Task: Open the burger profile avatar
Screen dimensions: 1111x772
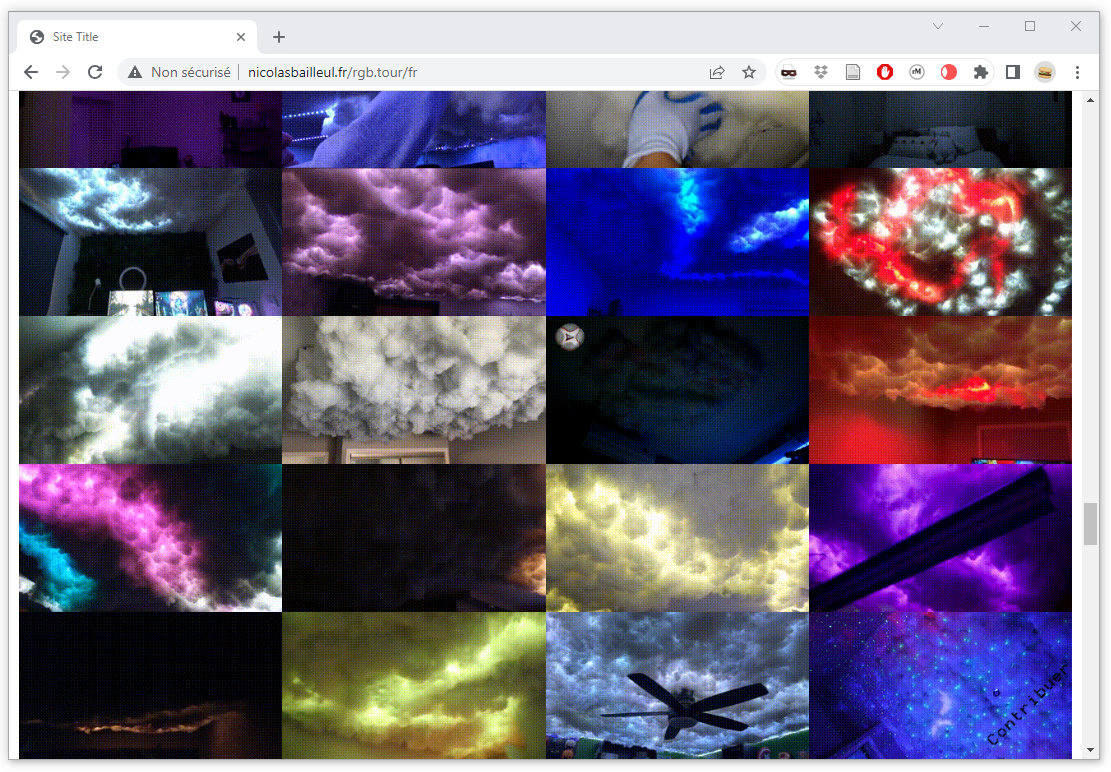Action: pyautogui.click(x=1045, y=72)
